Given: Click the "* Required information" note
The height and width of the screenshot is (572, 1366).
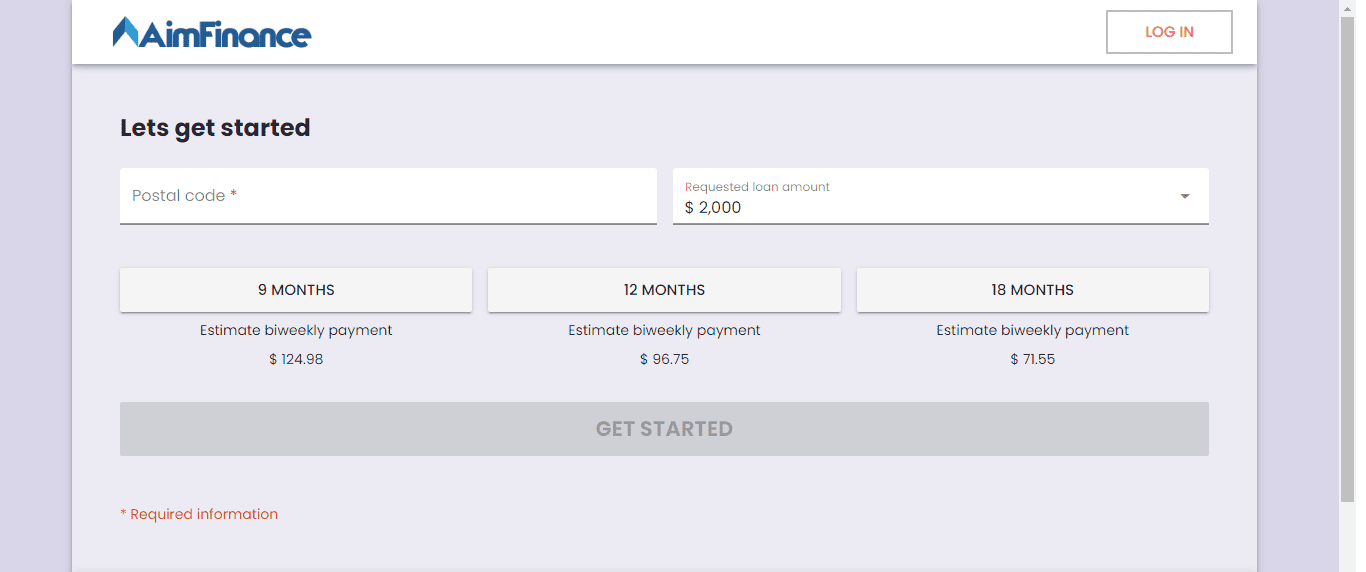Looking at the screenshot, I should pos(199,514).
